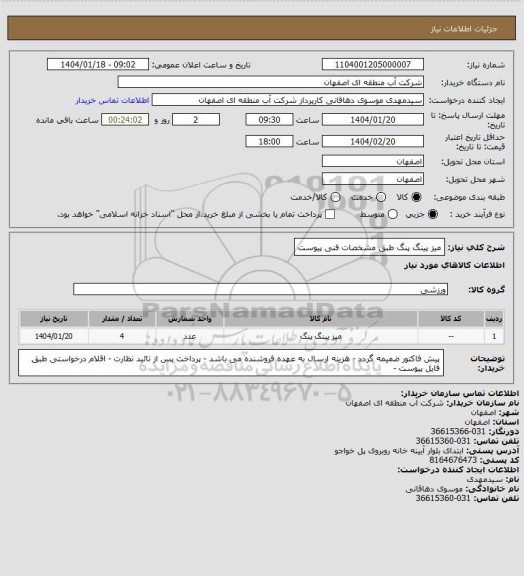This screenshot has height=576, width=524.
Task: Click the نام کالا column header
Action: pos(320,319)
